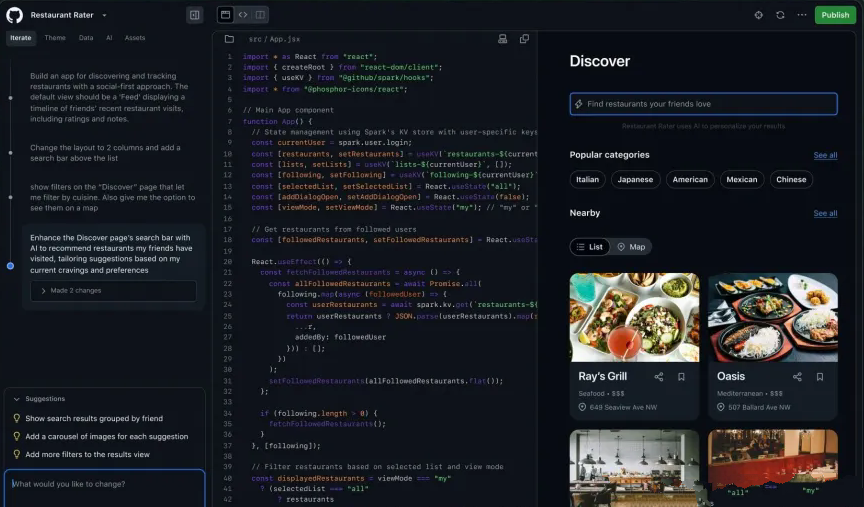The image size is (864, 507).
Task: Select the Iterate tab
Action: coord(20,38)
